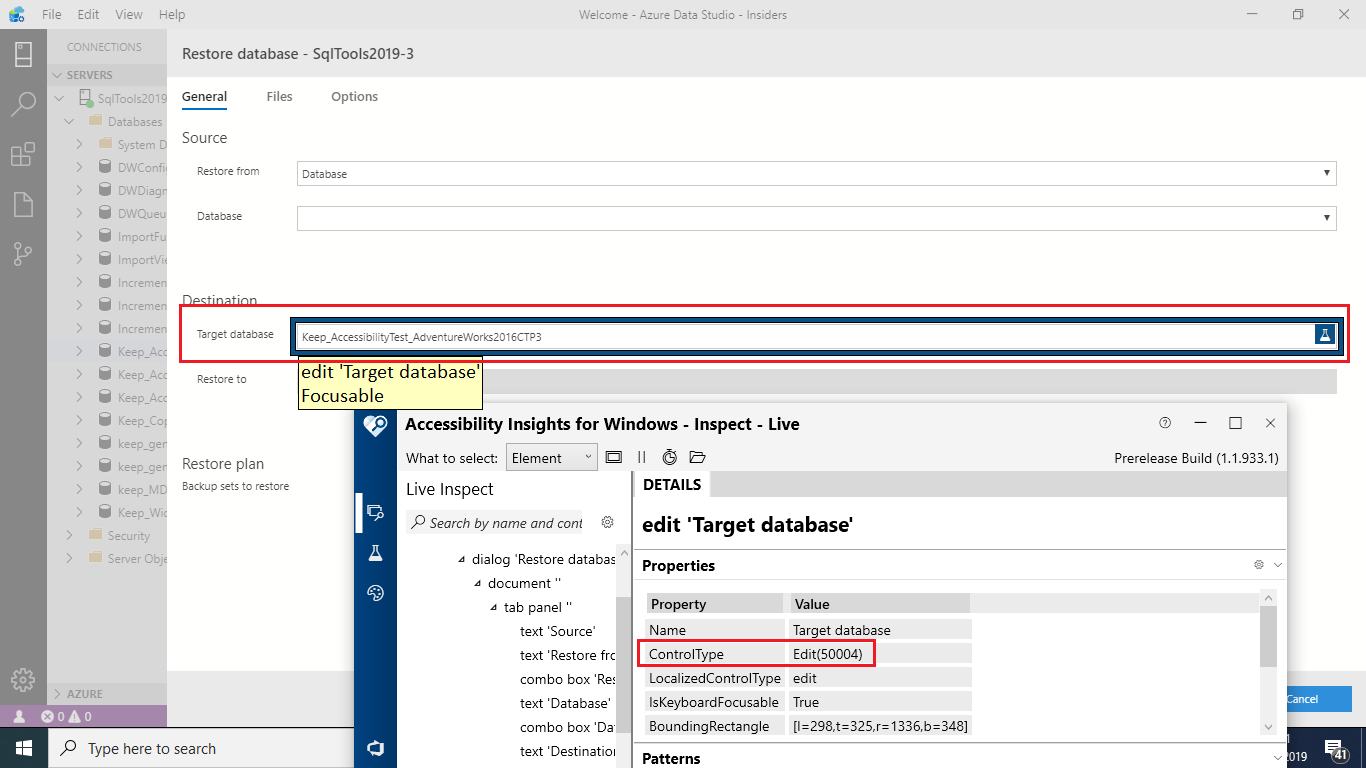Switch to the Files tab
The height and width of the screenshot is (768, 1366).
(279, 96)
